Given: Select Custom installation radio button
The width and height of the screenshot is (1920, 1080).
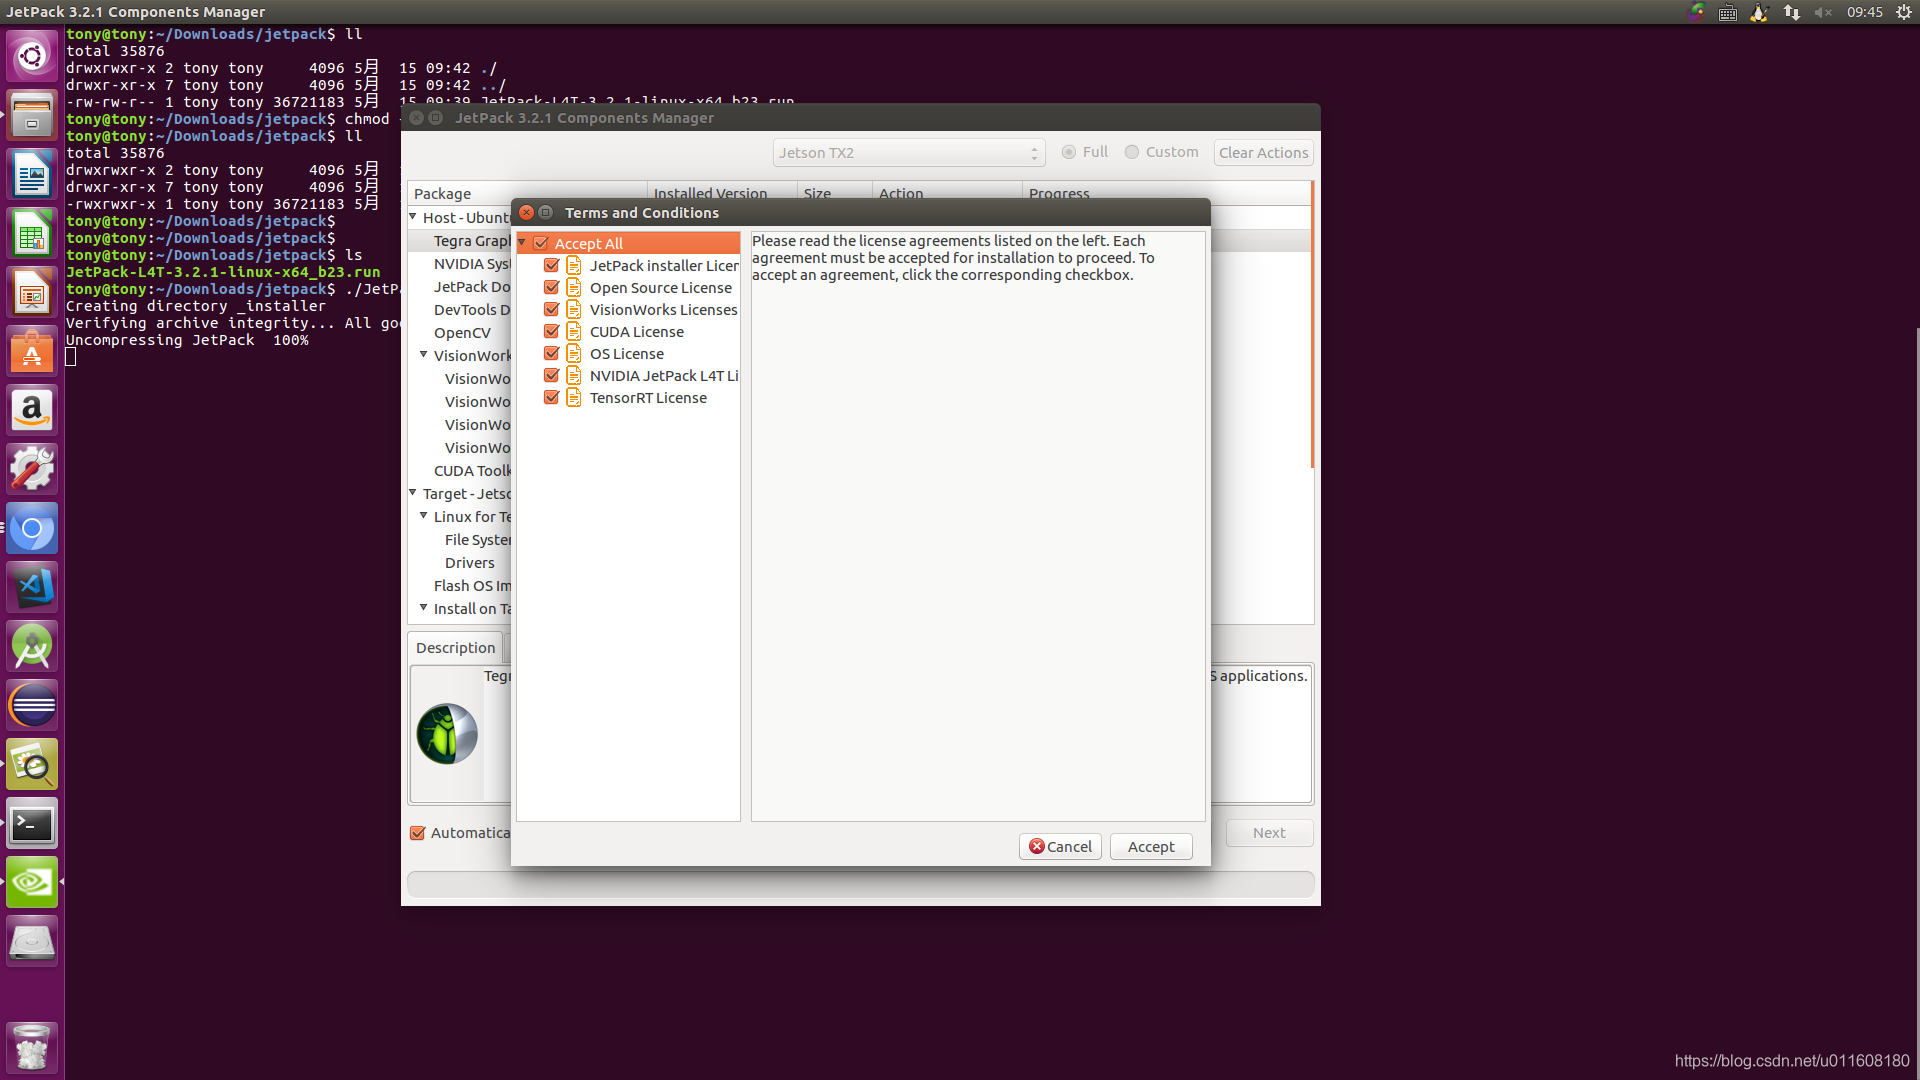Looking at the screenshot, I should click(1132, 152).
